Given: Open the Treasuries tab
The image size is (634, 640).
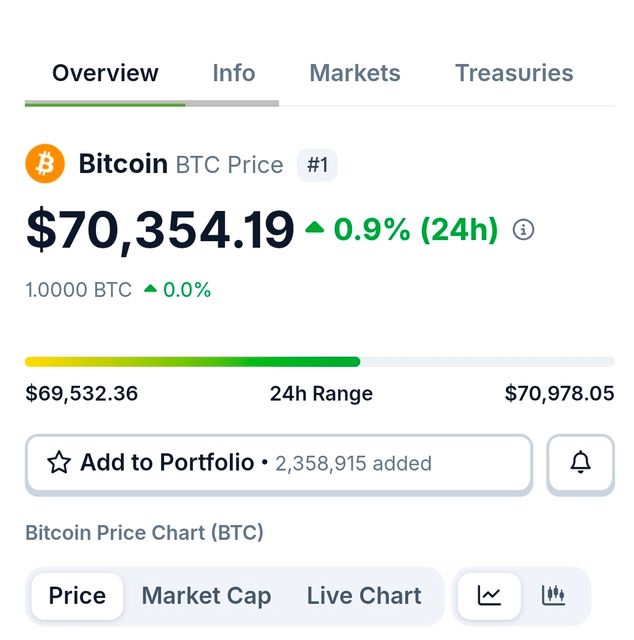Looking at the screenshot, I should [x=514, y=73].
